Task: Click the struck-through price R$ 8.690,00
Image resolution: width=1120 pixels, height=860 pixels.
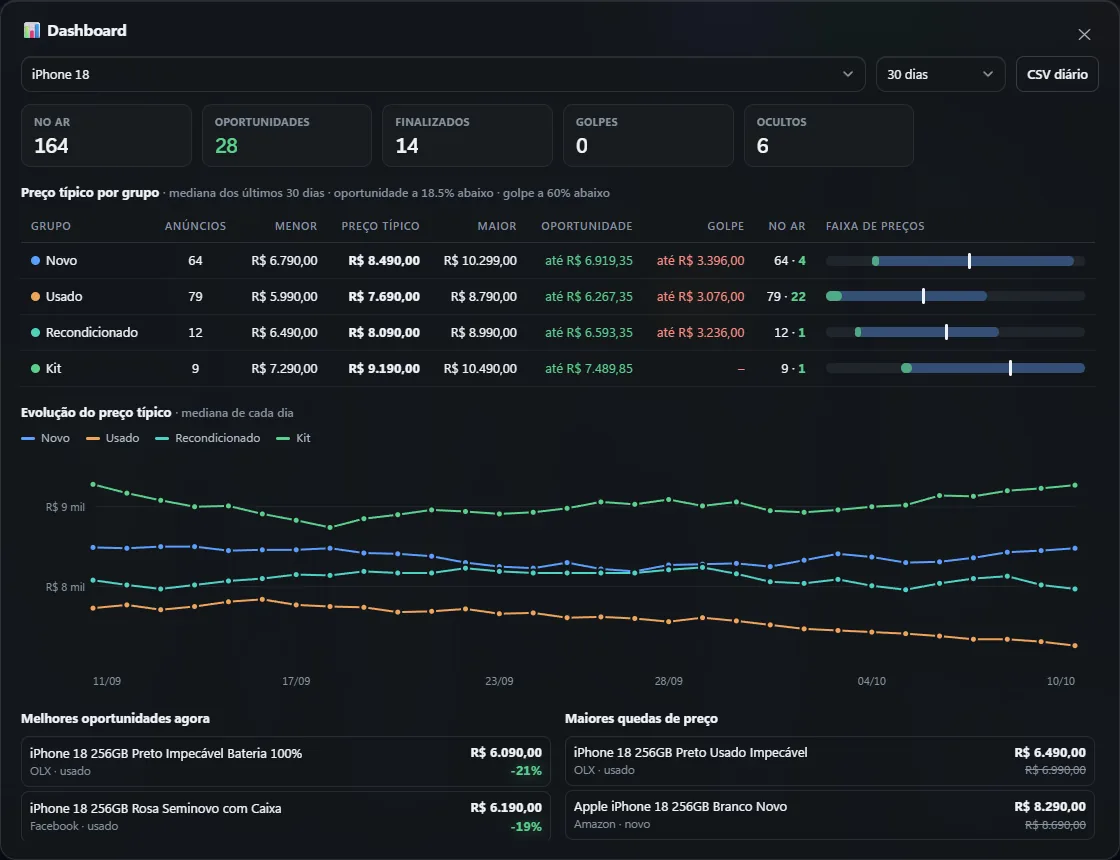Action: click(x=1055, y=825)
